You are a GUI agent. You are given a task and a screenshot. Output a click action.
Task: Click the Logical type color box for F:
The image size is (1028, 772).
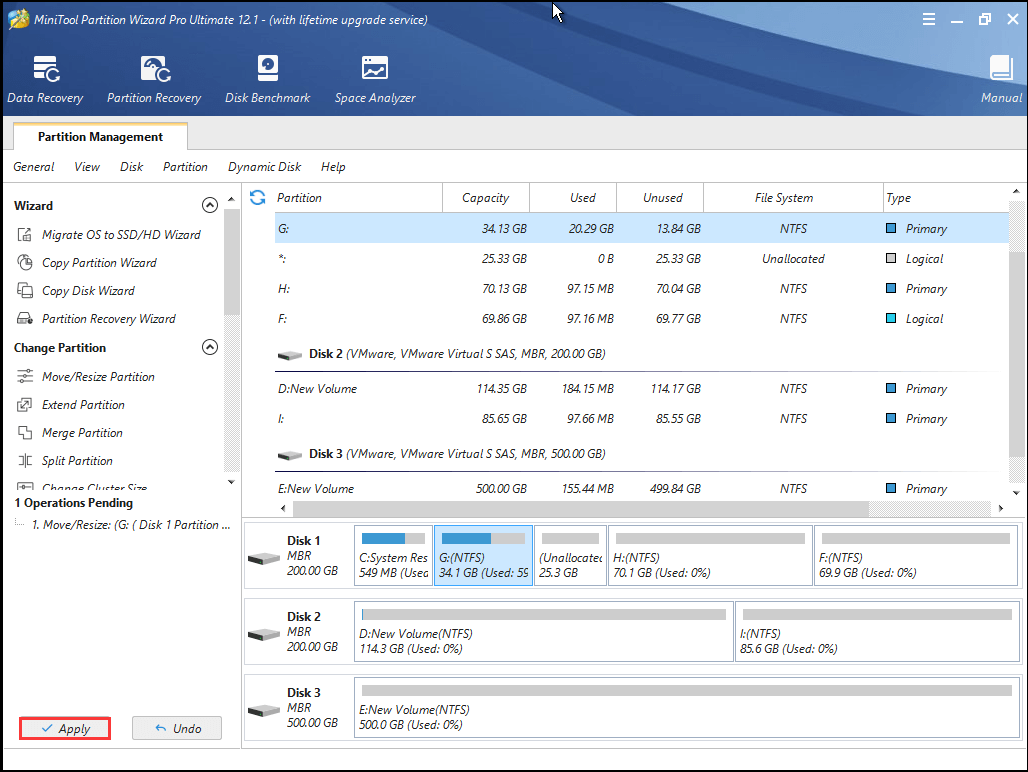(x=891, y=318)
